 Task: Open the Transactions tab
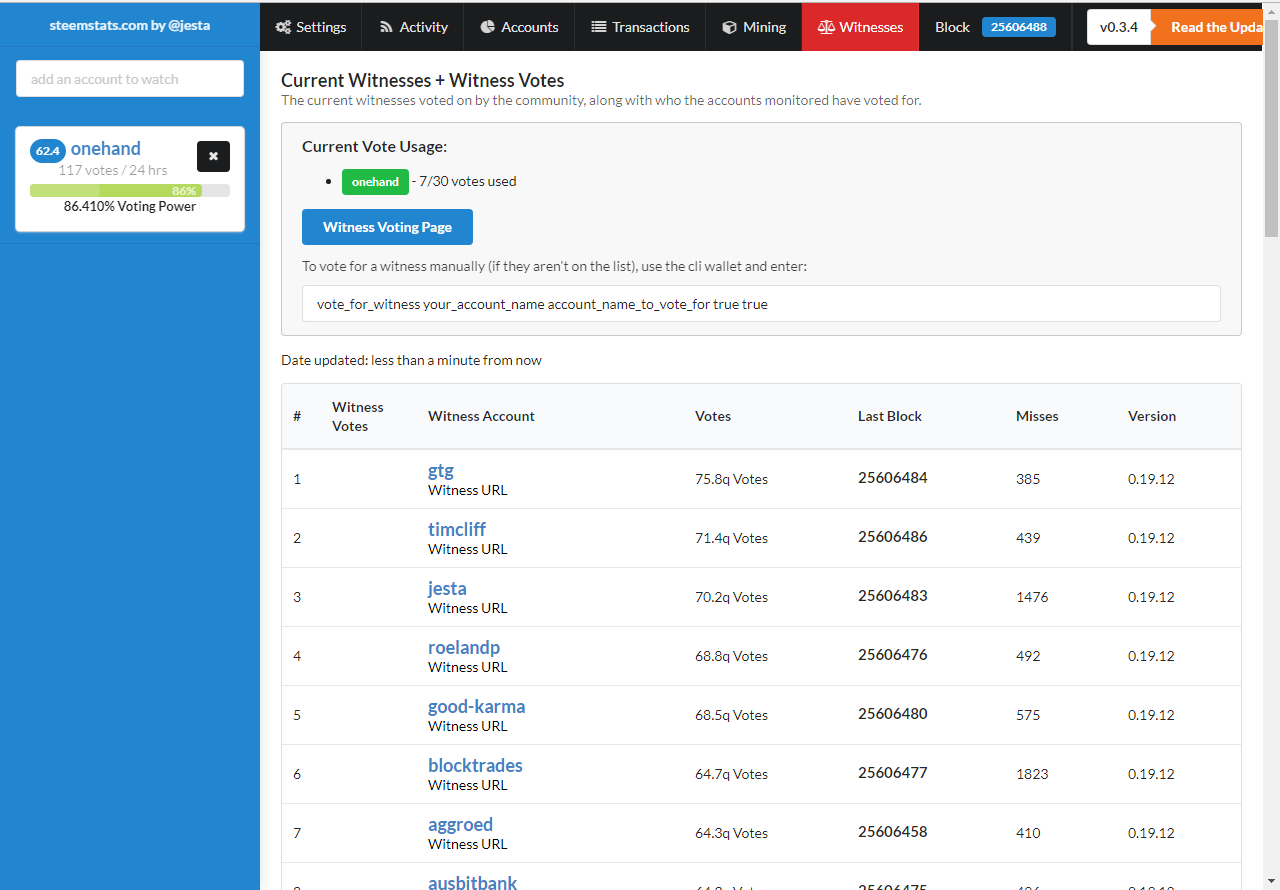pyautogui.click(x=640, y=27)
